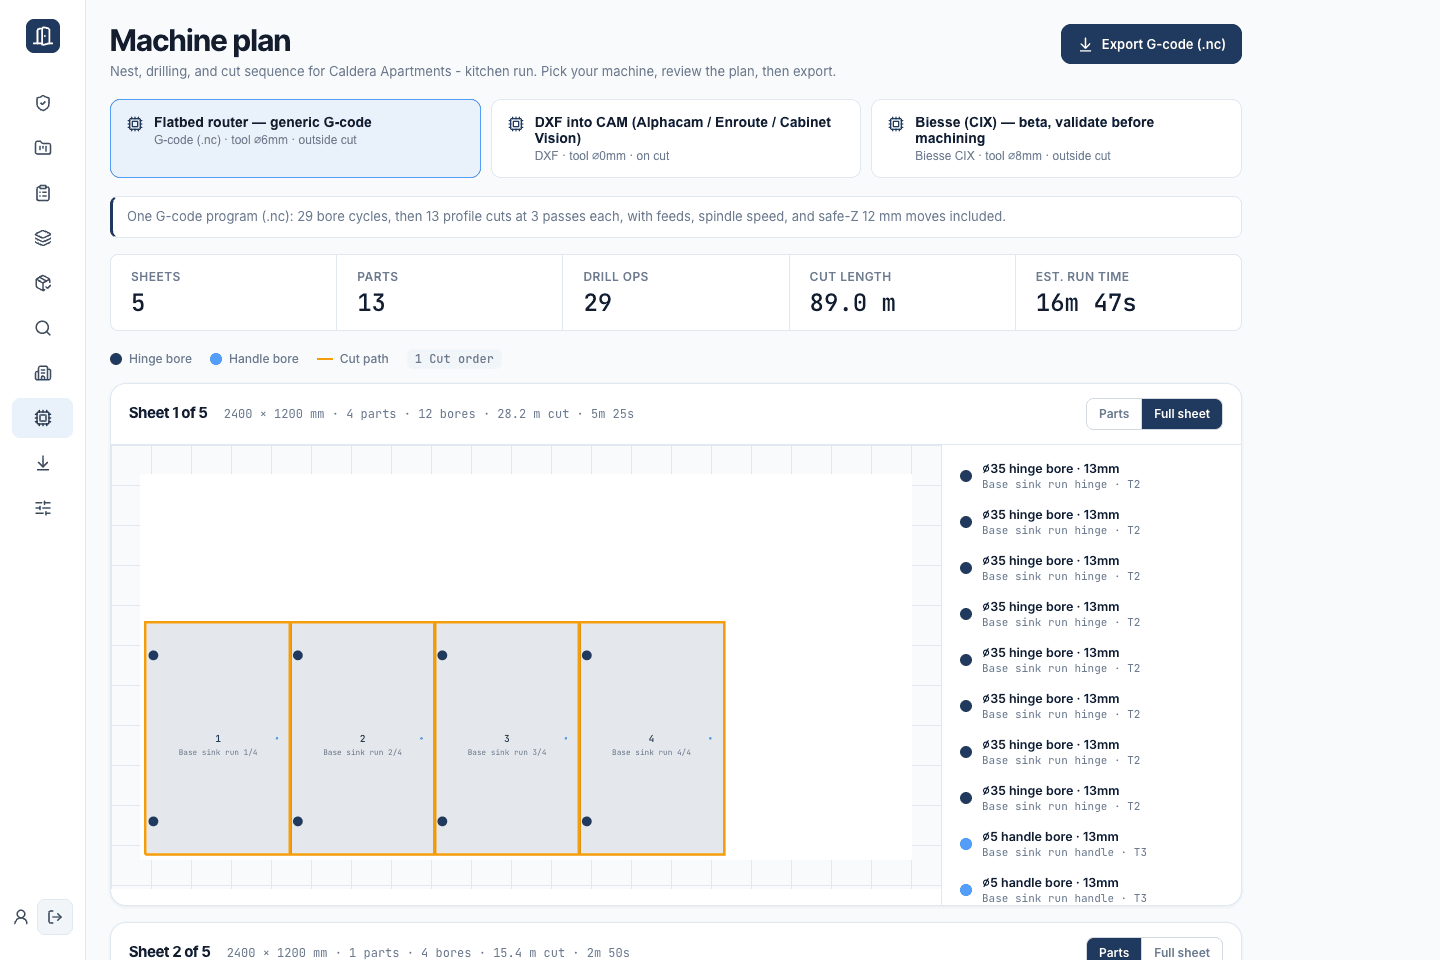
Task: Select part Base sink run 2/4
Action: [362, 739]
